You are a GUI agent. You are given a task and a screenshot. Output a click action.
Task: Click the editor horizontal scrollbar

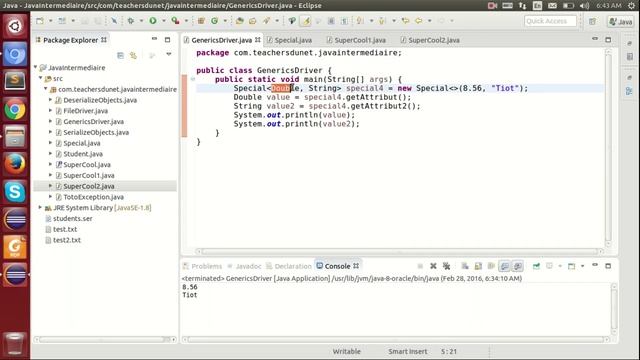(x=400, y=251)
